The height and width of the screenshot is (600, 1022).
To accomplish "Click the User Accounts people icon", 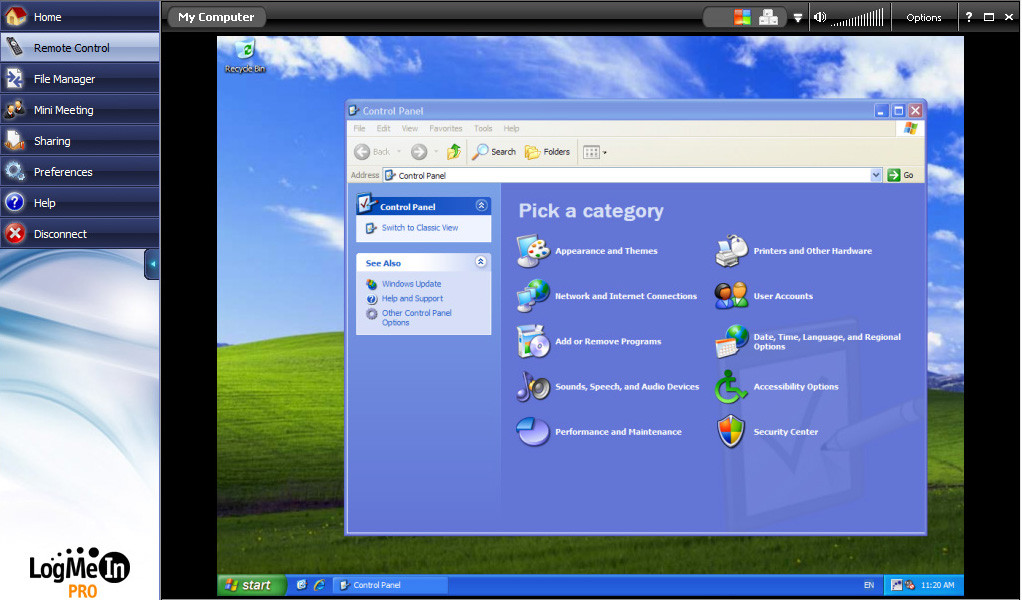I will (731, 296).
